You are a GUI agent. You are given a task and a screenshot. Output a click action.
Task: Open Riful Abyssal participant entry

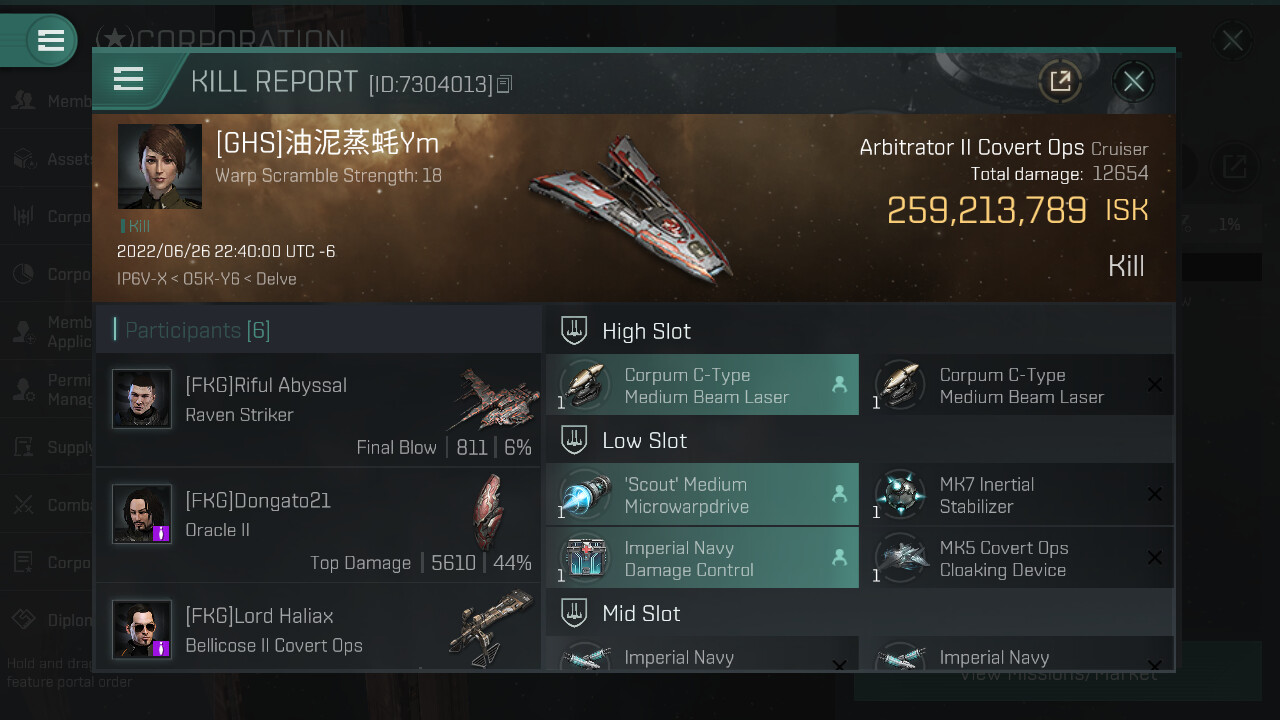(318, 410)
